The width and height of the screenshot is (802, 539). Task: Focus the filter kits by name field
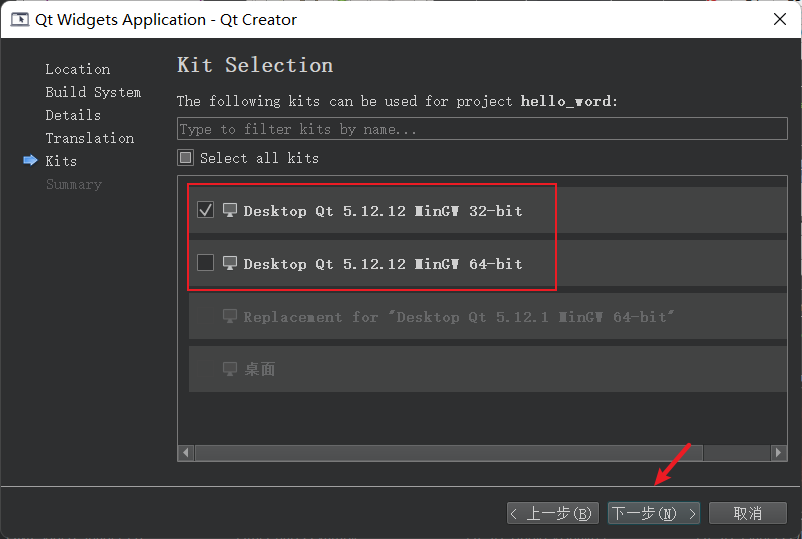pos(482,128)
